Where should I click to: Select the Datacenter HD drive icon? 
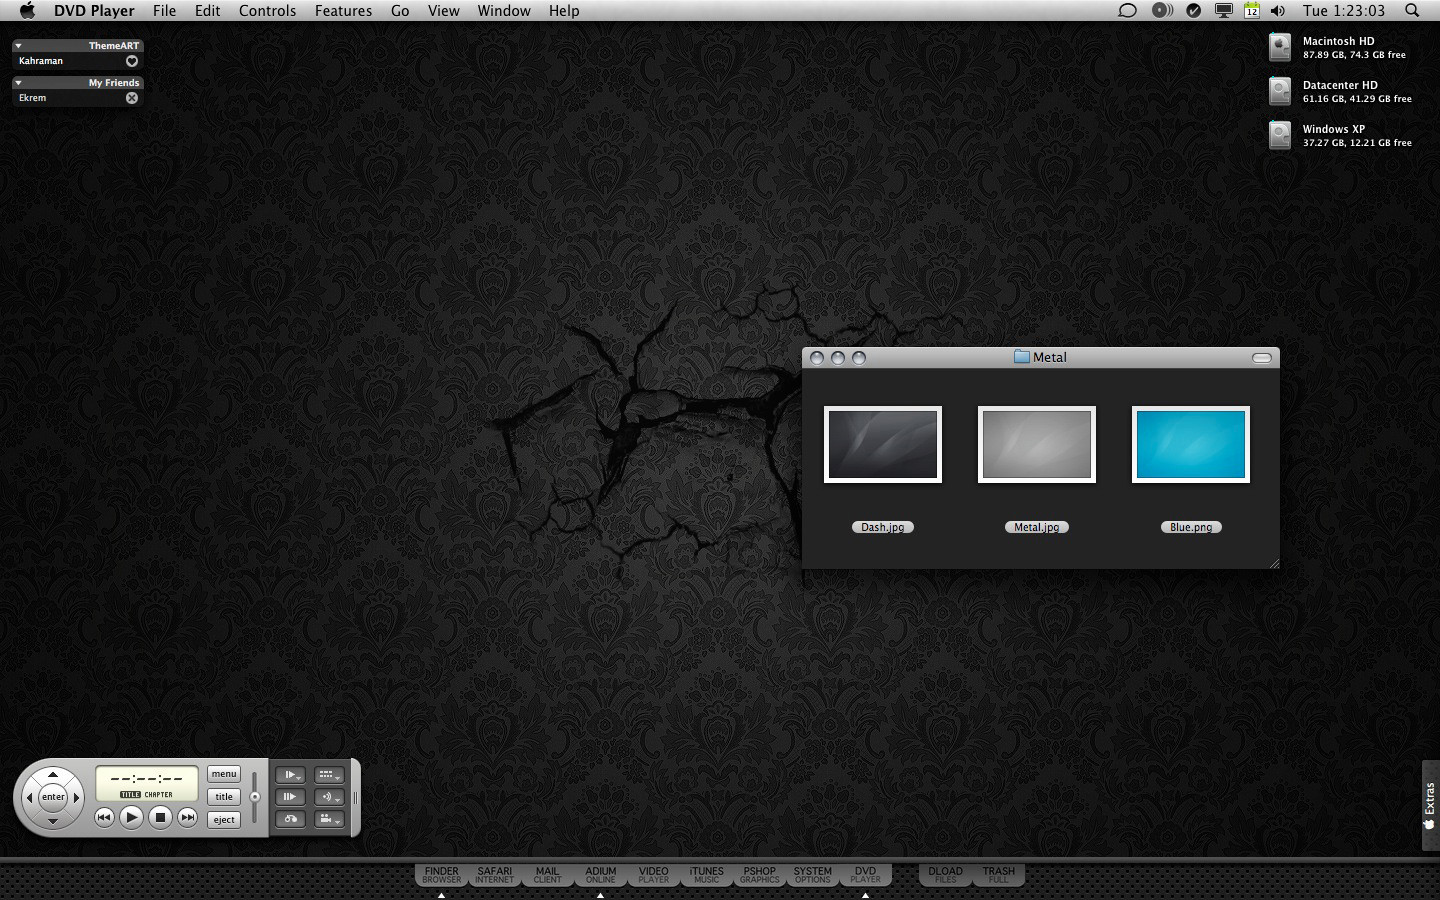1280,91
